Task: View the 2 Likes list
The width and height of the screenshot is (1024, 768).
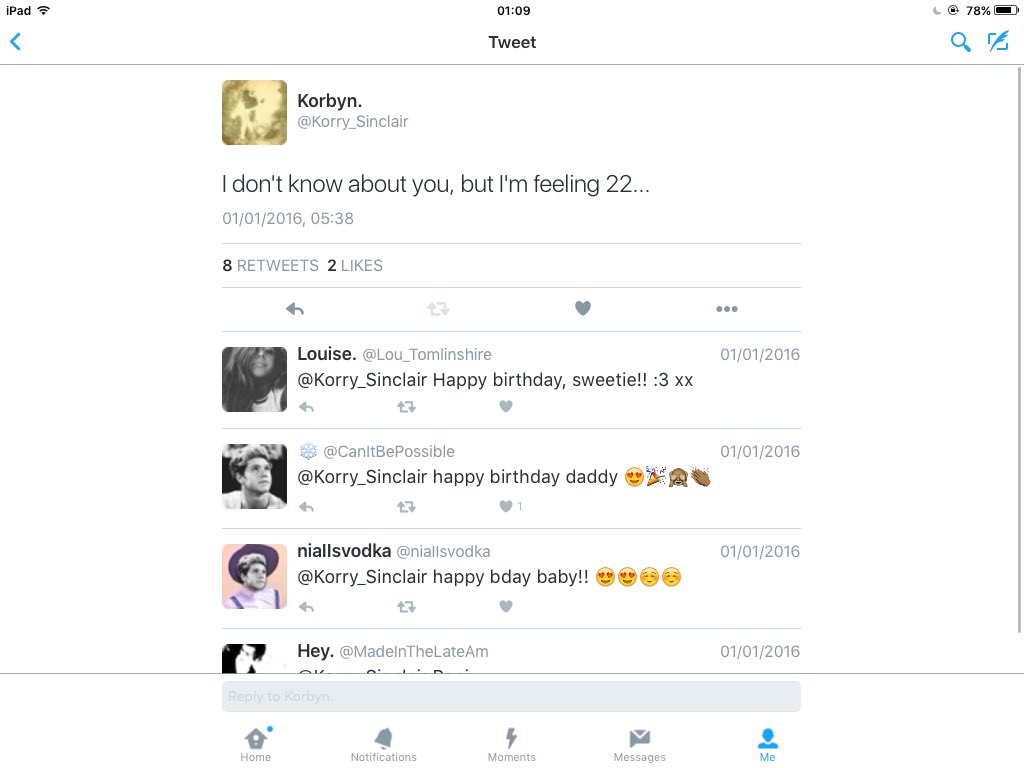Action: [355, 266]
